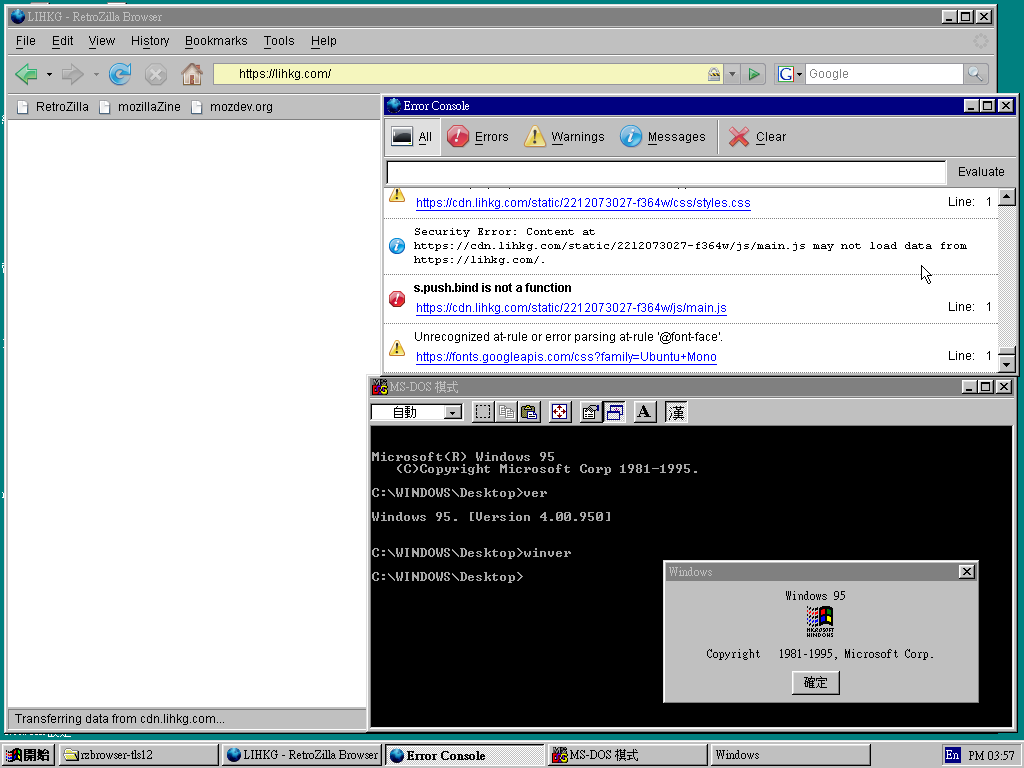
Task: Open the Back history dropdown arrow
Action: [49, 74]
